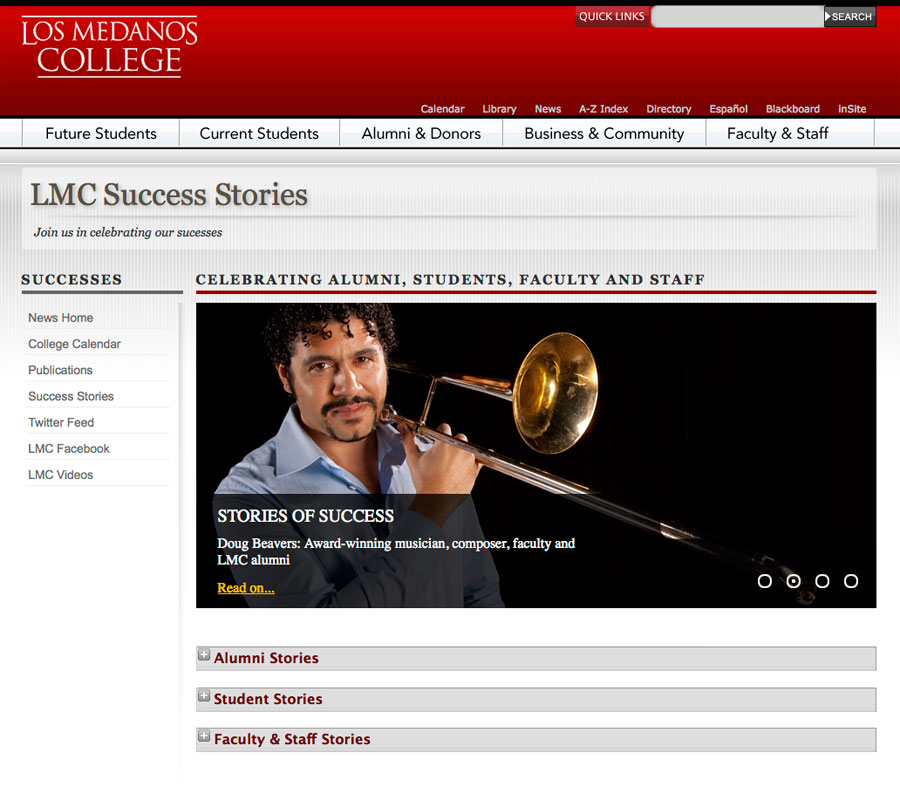Image resolution: width=900 pixels, height=794 pixels.
Task: Select the second slideshow dot
Action: click(793, 581)
